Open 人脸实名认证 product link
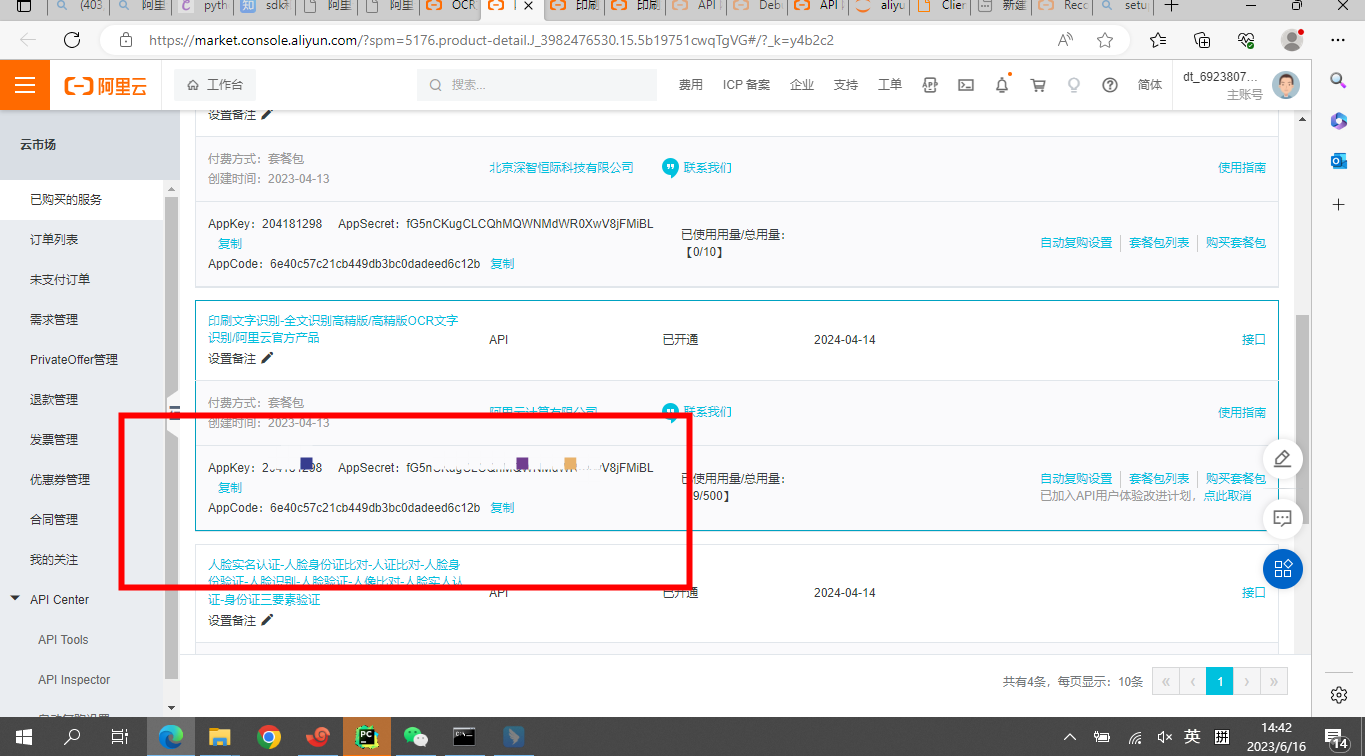The height and width of the screenshot is (756, 1365). click(x=334, y=582)
